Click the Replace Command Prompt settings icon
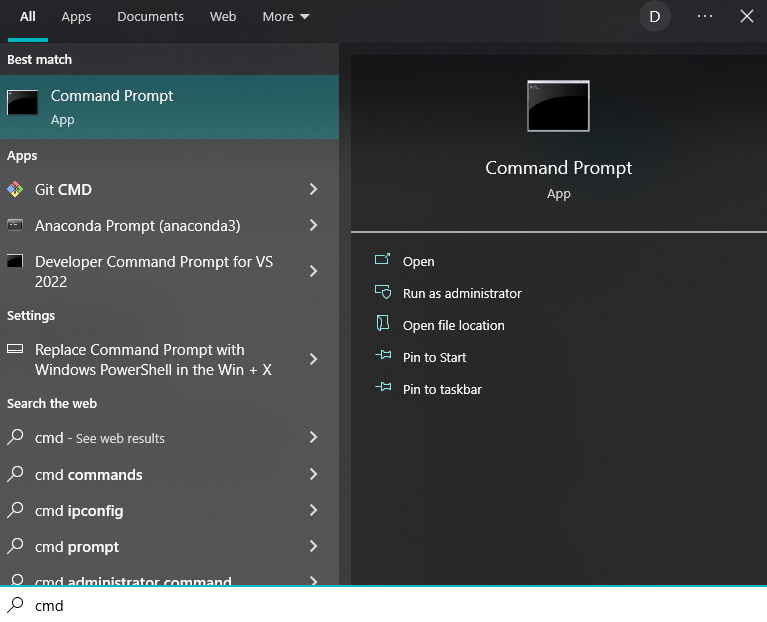 click(15, 349)
